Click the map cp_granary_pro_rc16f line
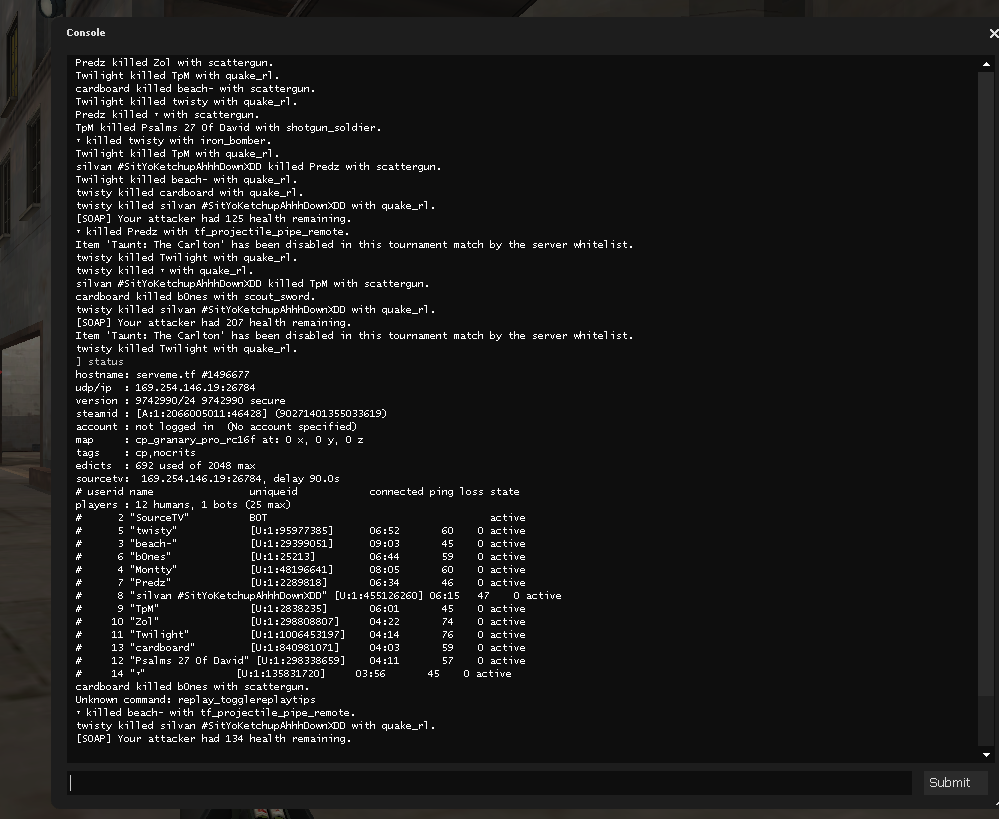This screenshot has height=819, width=999. click(219, 440)
